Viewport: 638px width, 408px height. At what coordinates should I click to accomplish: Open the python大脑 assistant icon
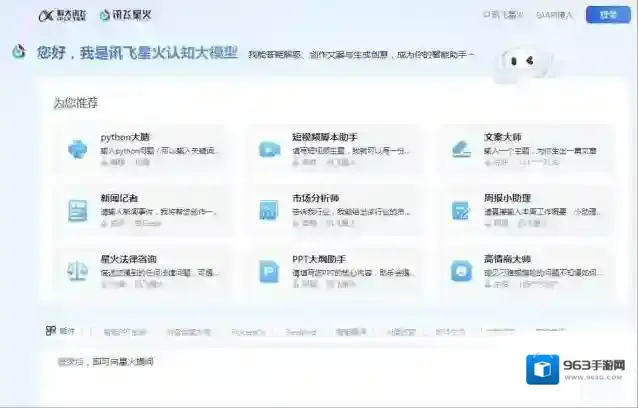77,149
